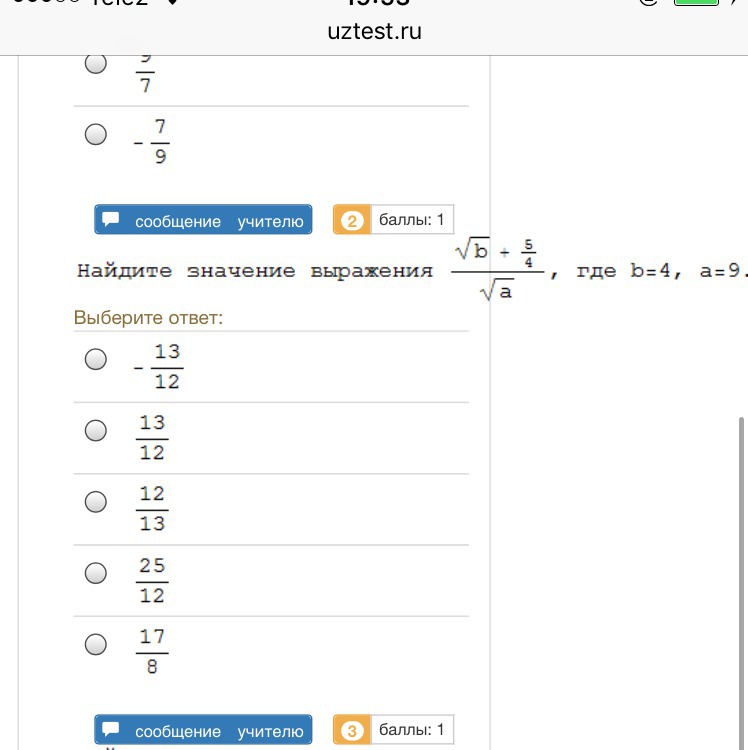
Task: Click 'баллы: 1' label next to badge 2
Action: (x=411, y=220)
